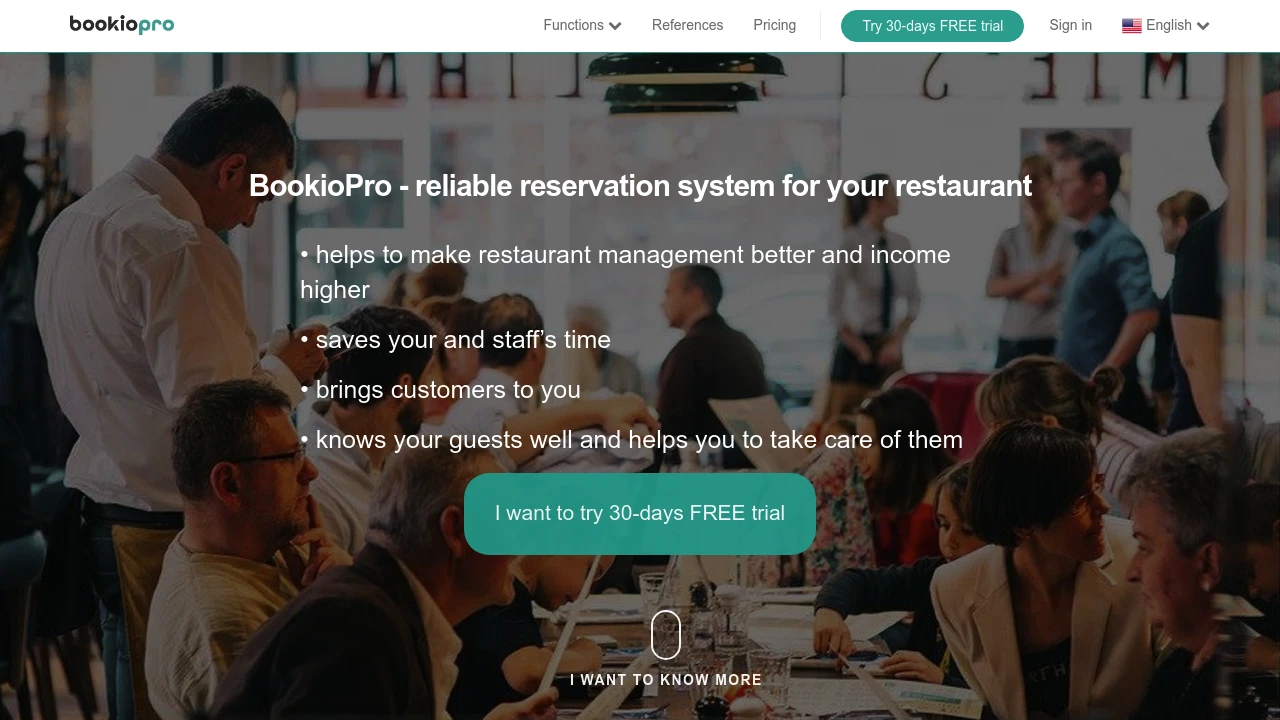Image resolution: width=1280 pixels, height=720 pixels.
Task: Click the mouse-shaped scroll-down icon
Action: coord(666,635)
